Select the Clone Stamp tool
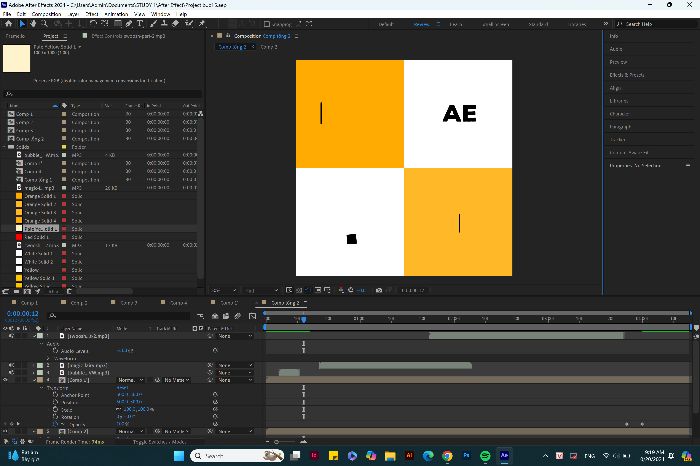The image size is (700, 466). (164, 24)
